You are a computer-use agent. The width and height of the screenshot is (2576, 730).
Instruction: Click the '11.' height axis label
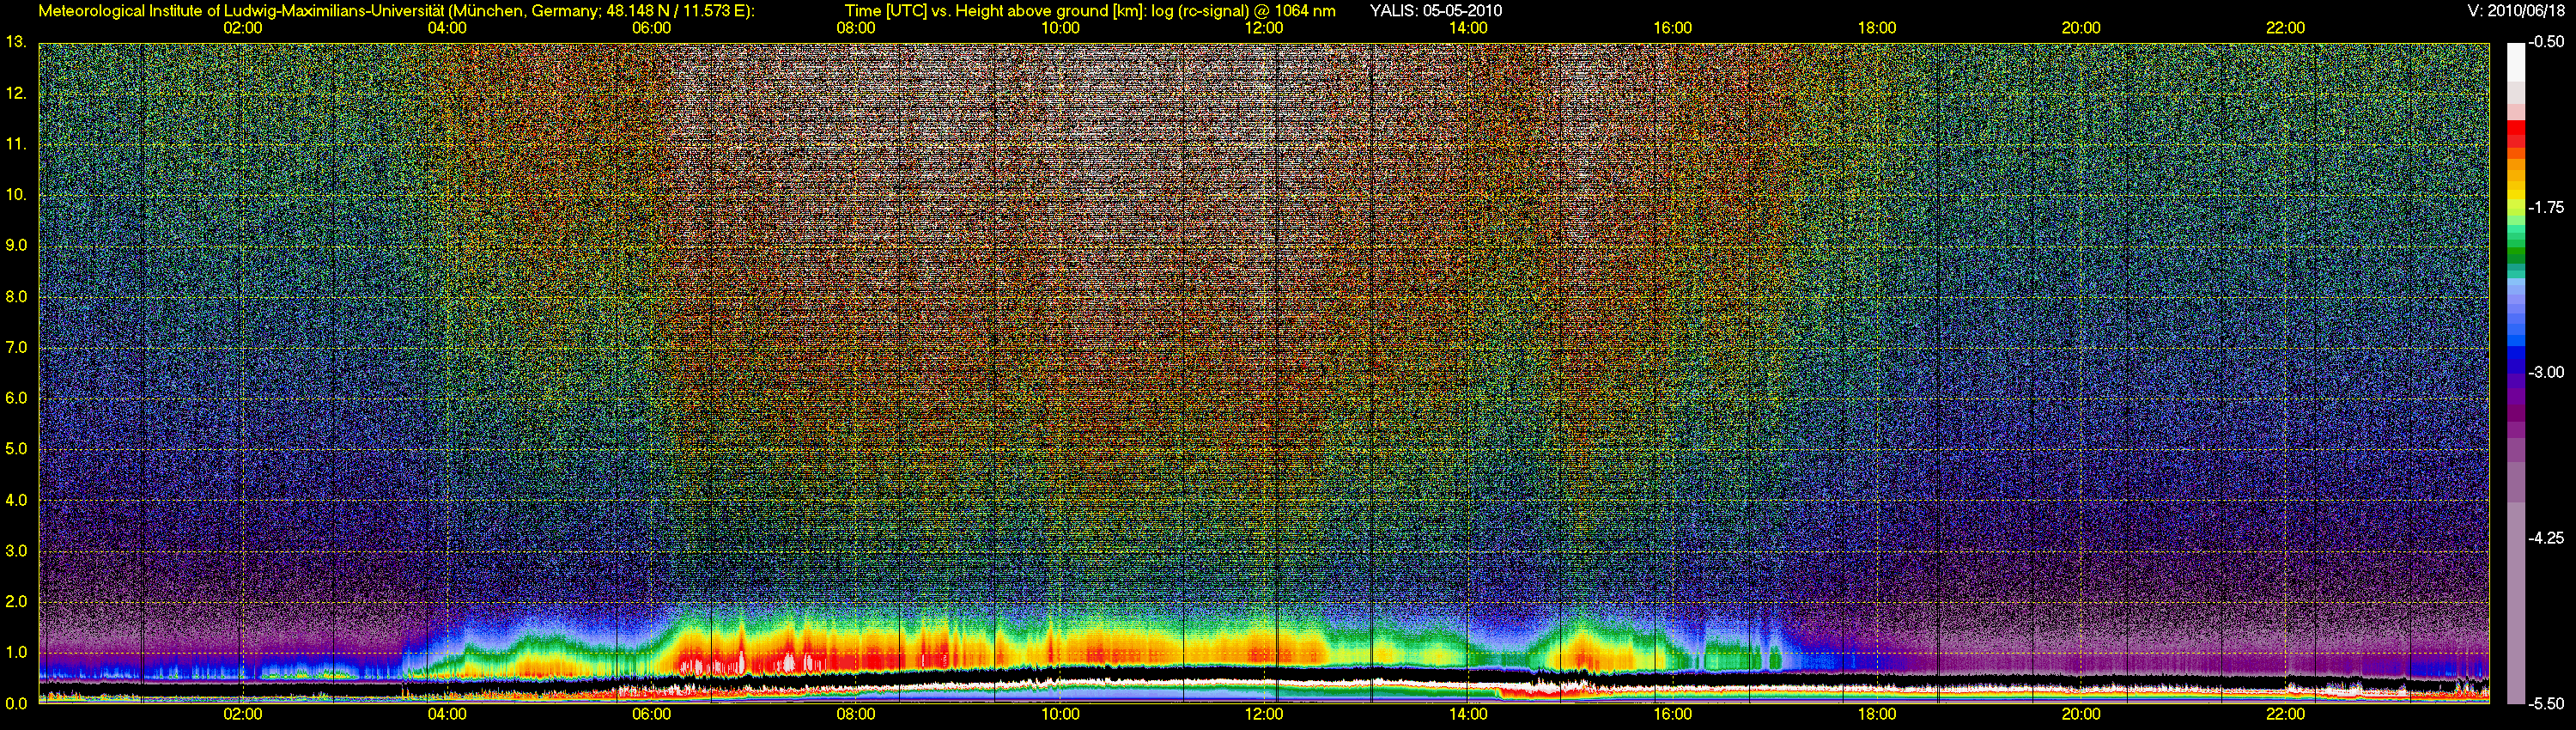click(16, 144)
